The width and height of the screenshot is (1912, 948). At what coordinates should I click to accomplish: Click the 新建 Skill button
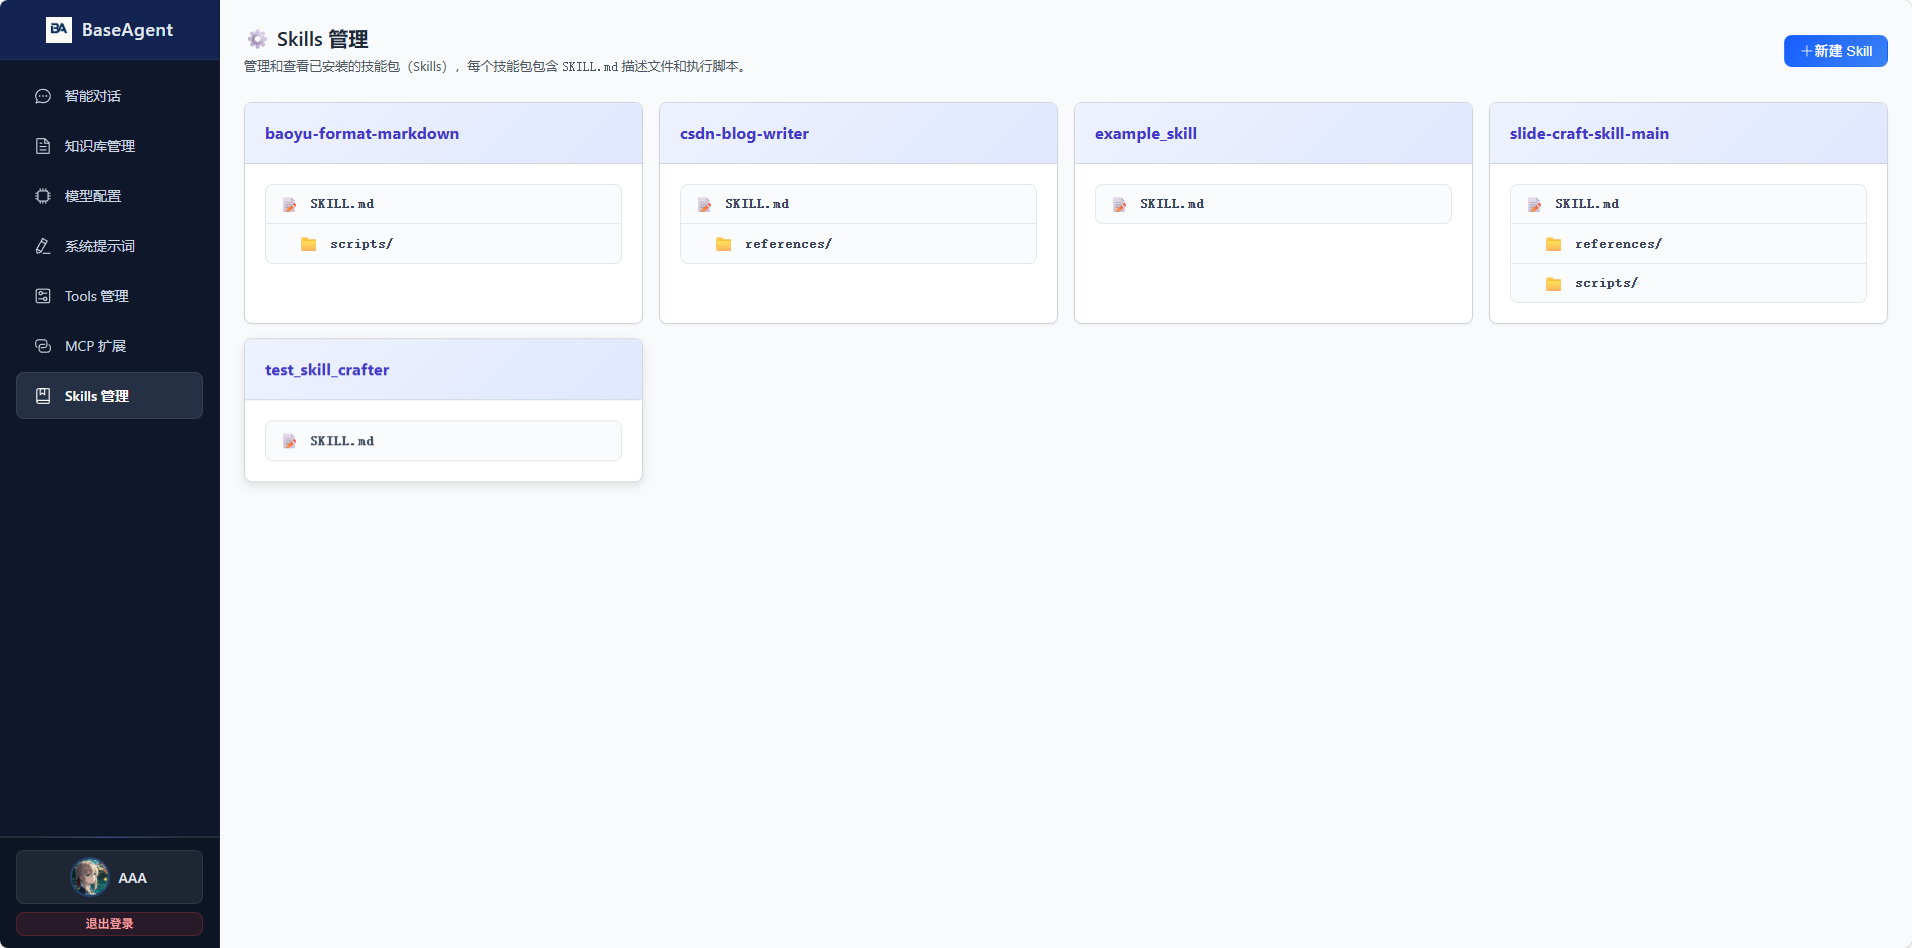point(1835,51)
